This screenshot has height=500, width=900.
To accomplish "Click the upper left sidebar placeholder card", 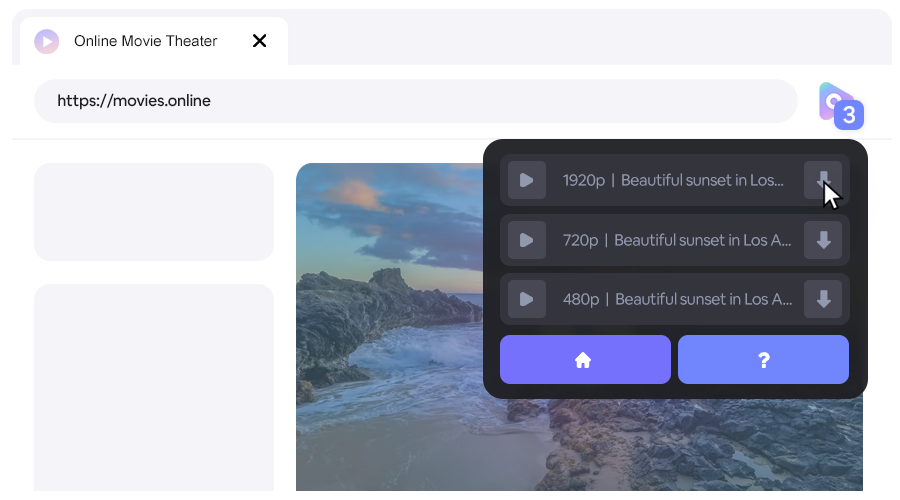I will point(154,212).
